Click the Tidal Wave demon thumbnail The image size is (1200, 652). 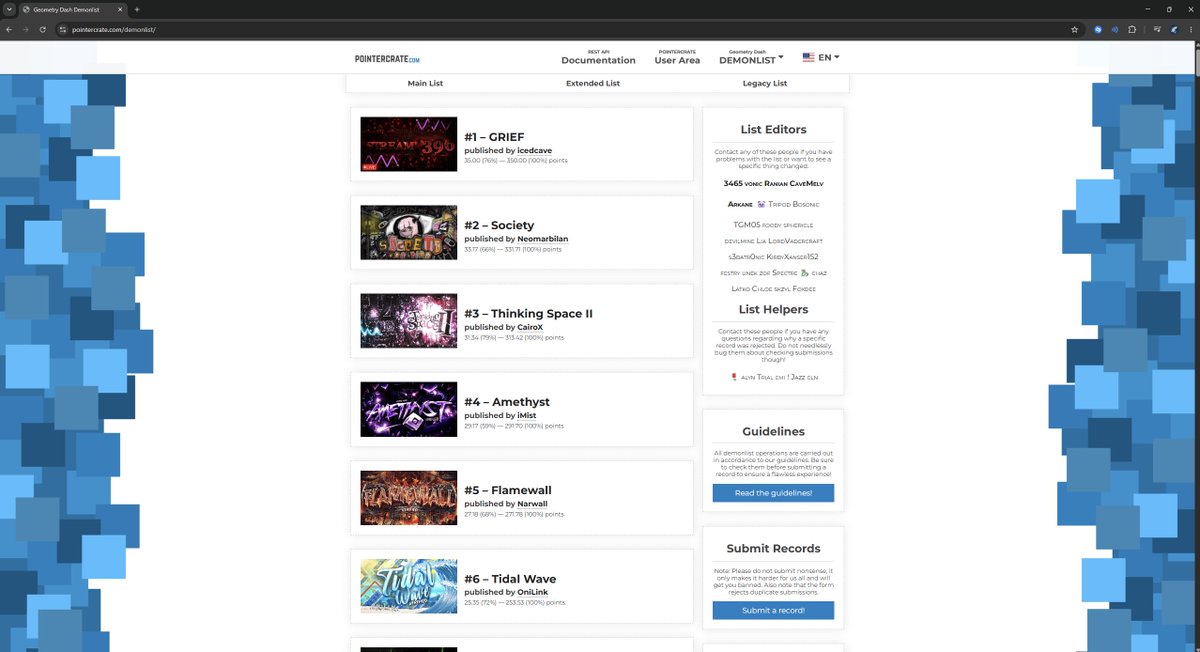[408, 586]
